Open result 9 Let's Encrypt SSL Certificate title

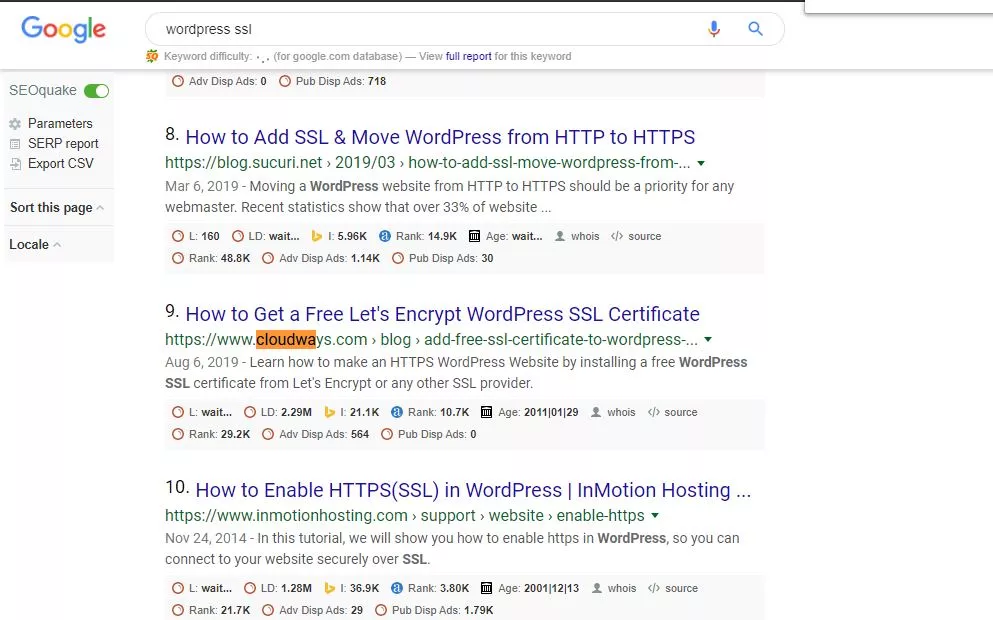(x=442, y=314)
